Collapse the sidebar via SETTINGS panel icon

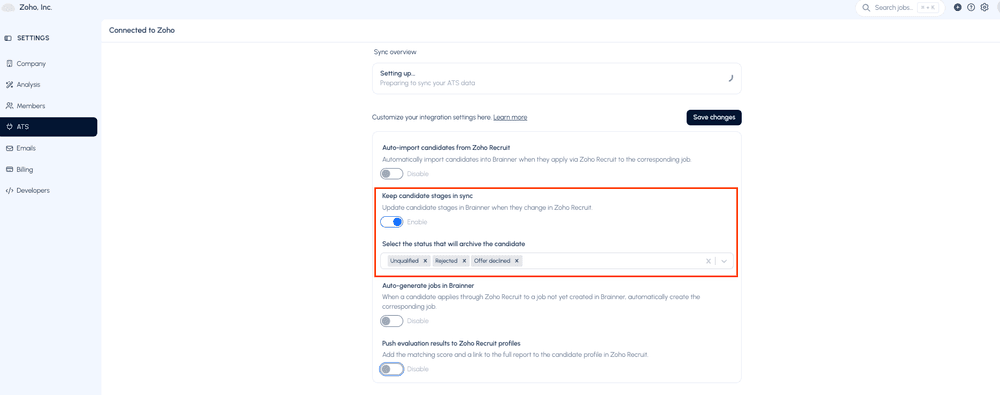click(x=8, y=38)
